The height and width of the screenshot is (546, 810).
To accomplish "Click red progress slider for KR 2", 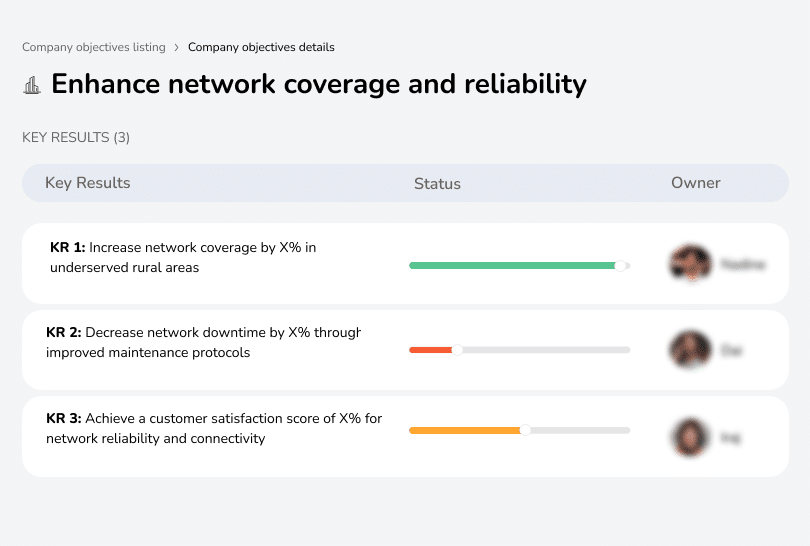I will coord(519,350).
